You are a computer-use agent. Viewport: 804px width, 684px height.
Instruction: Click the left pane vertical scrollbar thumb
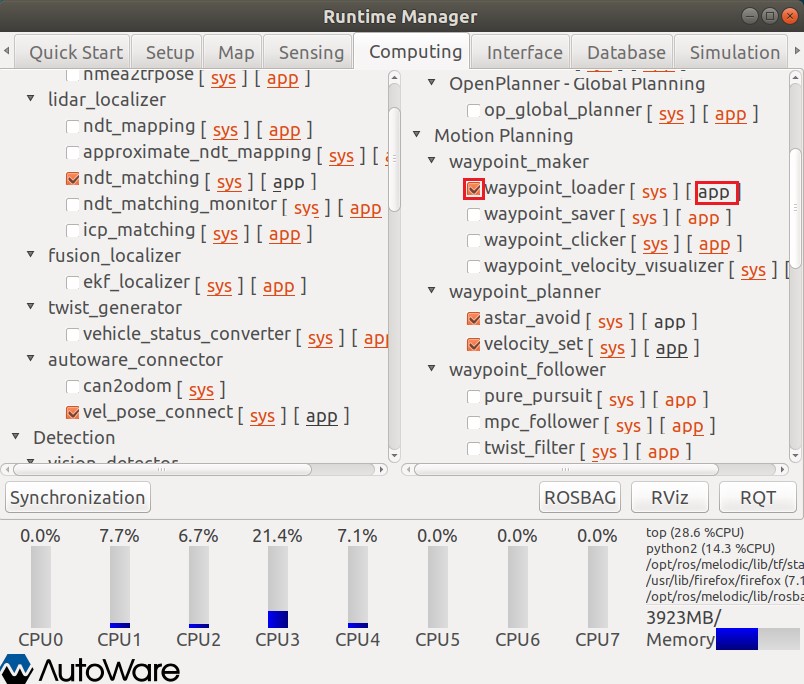[394, 159]
